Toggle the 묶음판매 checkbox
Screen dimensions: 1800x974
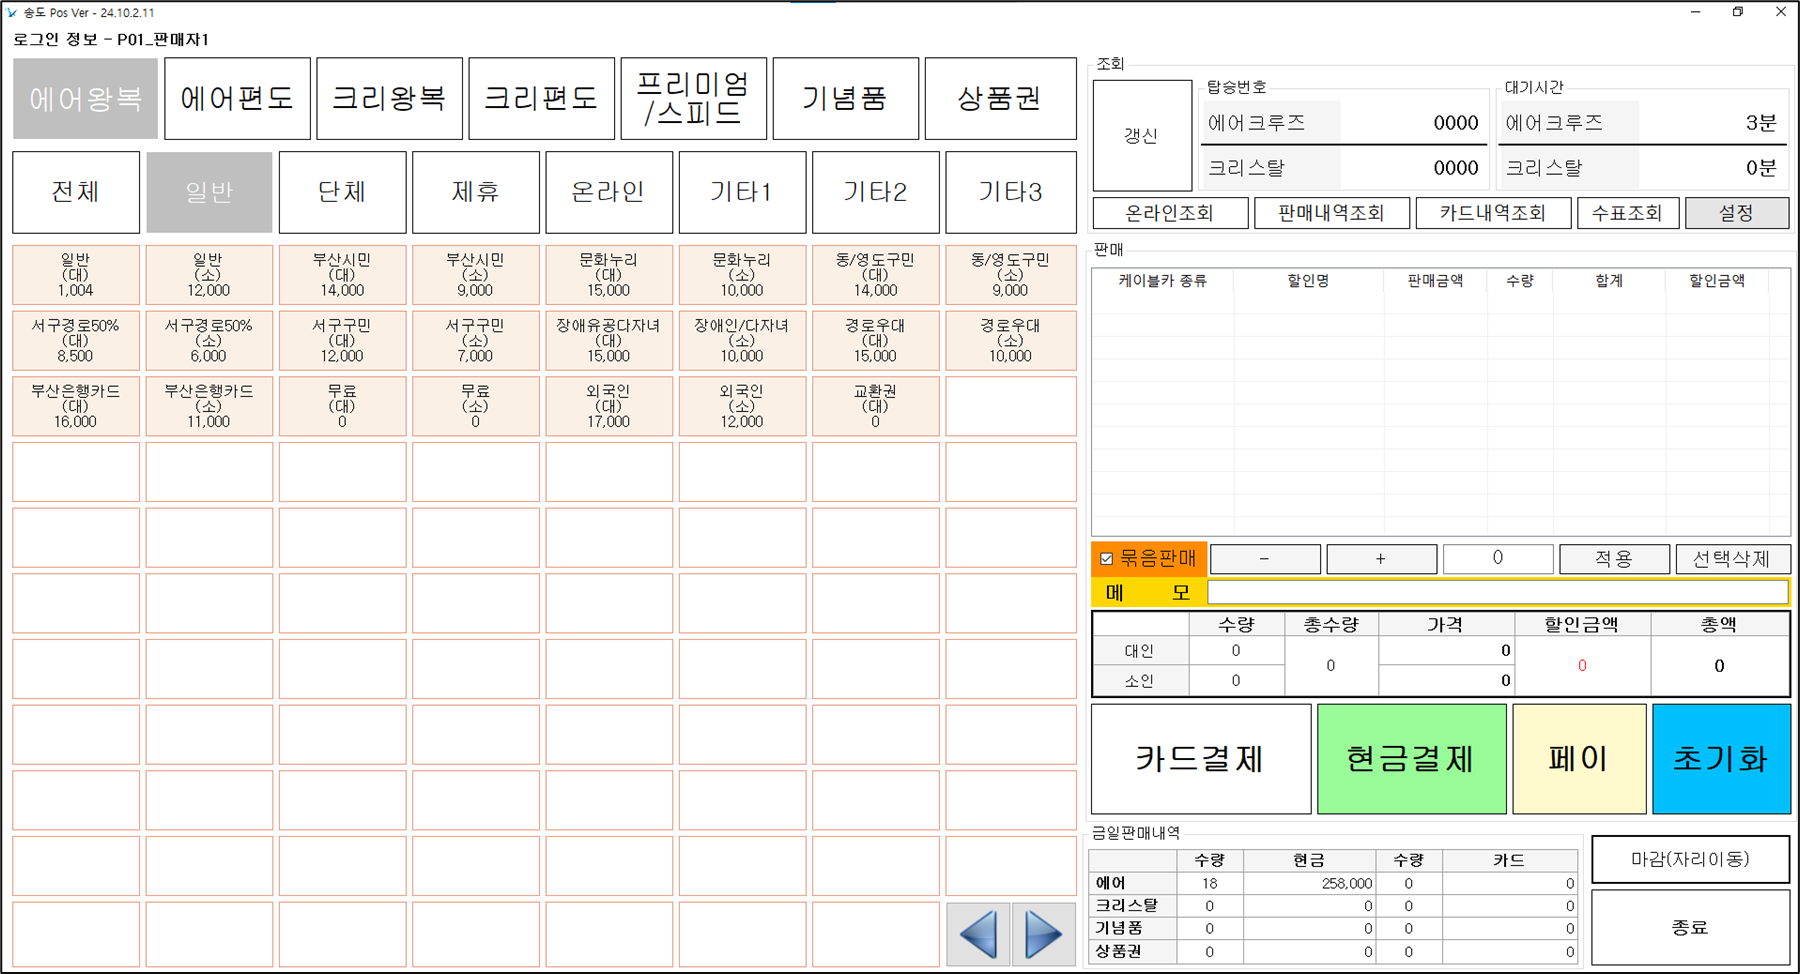tap(1107, 559)
